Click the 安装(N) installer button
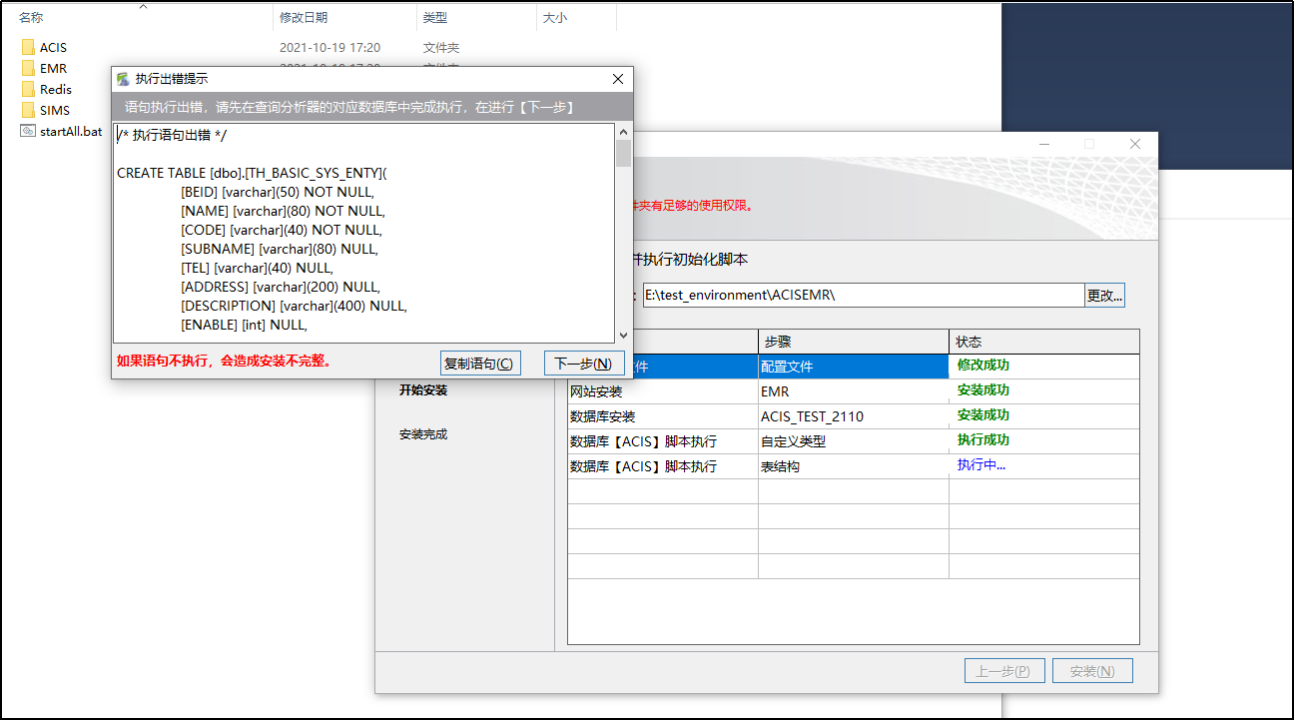Image resolution: width=1296 pixels, height=721 pixels. (1093, 671)
